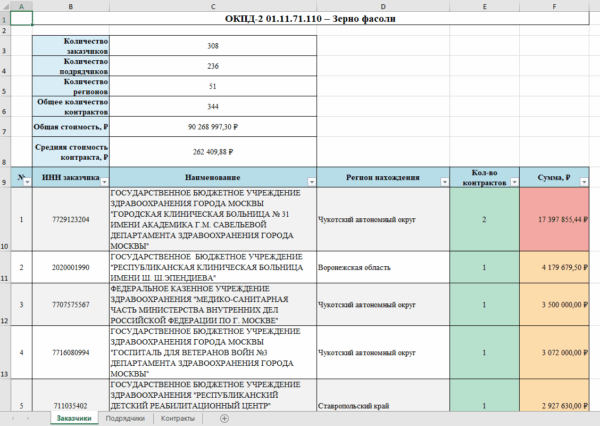
Task: Select name cell Городская клиническая больница № 31
Action: point(213,219)
